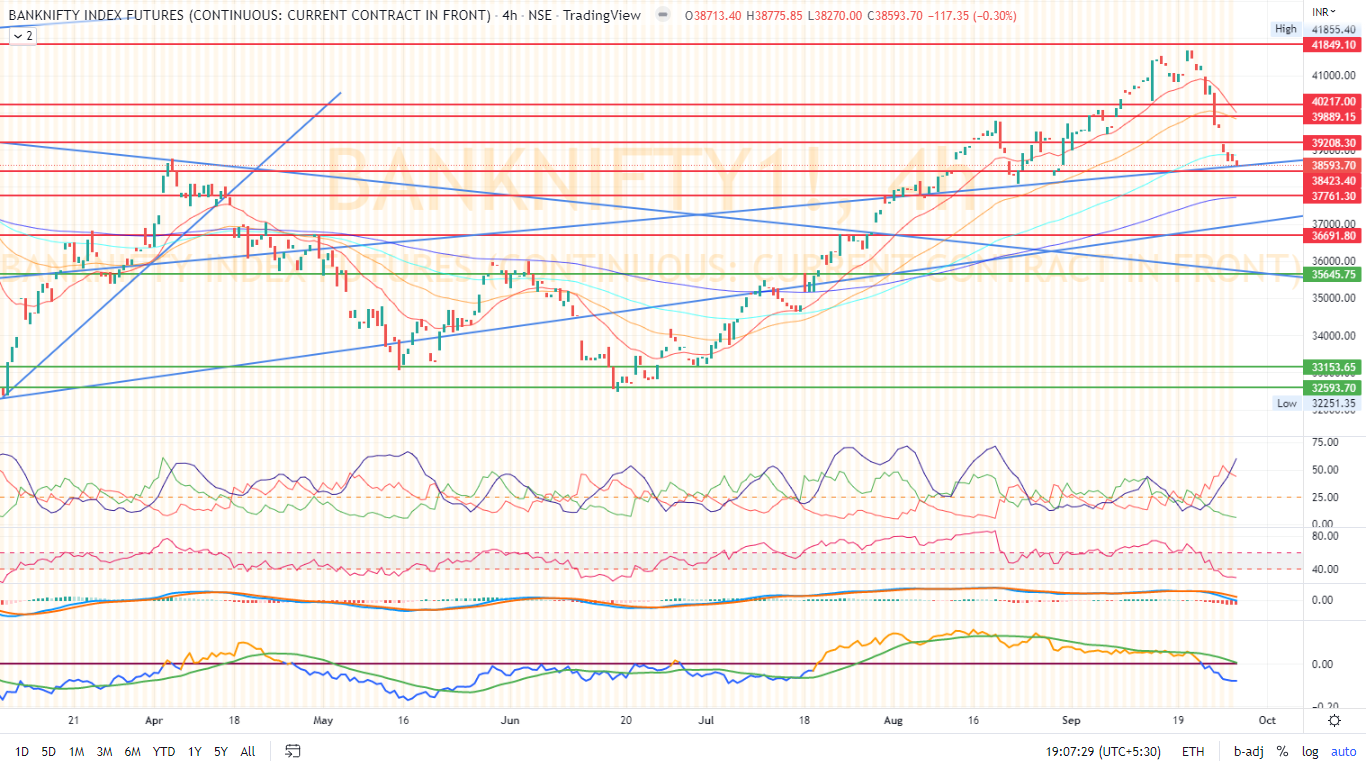
Task: Toggle auto scale mode
Action: (1342, 751)
